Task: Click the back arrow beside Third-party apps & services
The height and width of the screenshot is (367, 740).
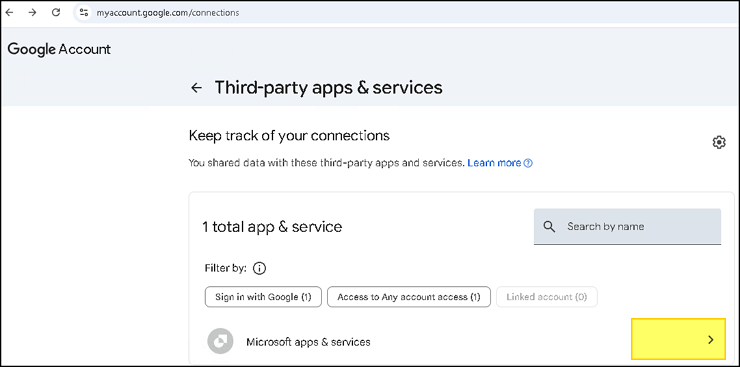Action: [x=196, y=87]
